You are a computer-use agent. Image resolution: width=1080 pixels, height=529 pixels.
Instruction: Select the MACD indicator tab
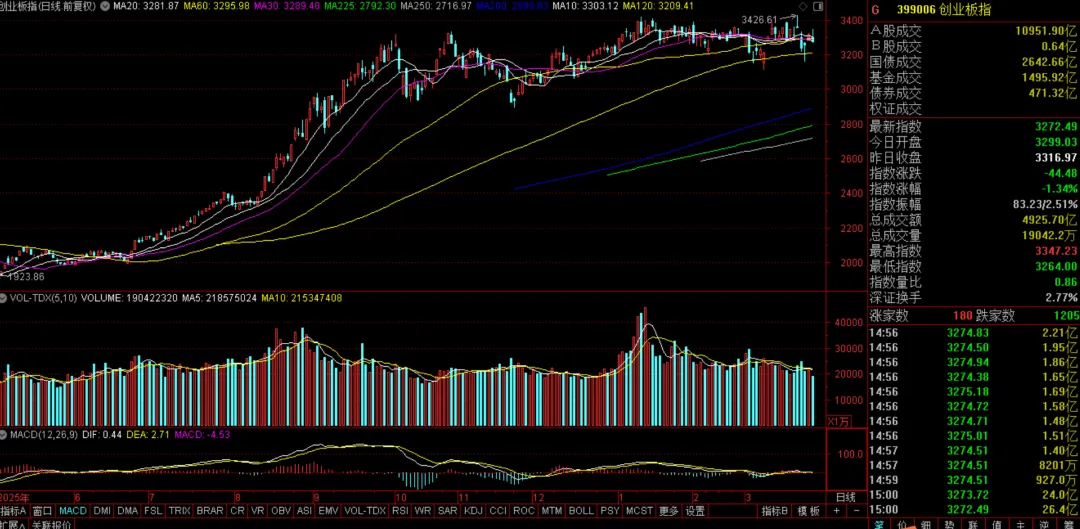pyautogui.click(x=74, y=510)
